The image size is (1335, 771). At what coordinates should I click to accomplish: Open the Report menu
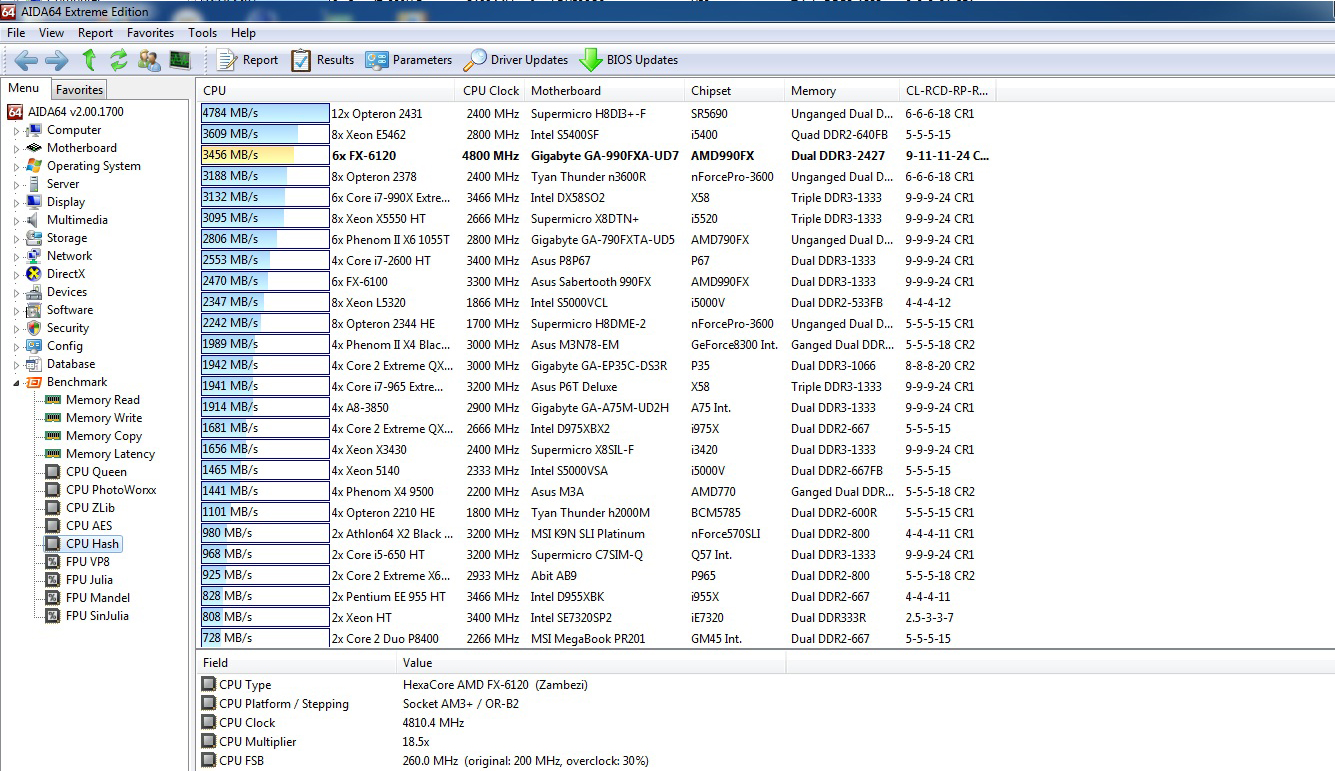[96, 33]
